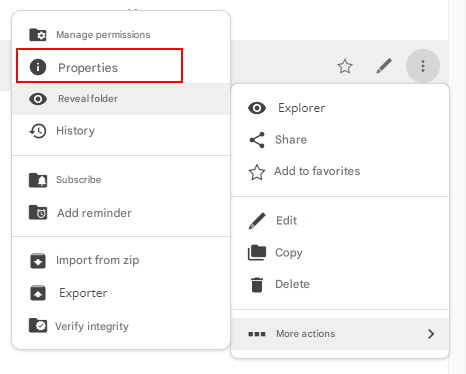Click the Add reminder alarm icon
The width and height of the screenshot is (466, 374).
[38, 213]
